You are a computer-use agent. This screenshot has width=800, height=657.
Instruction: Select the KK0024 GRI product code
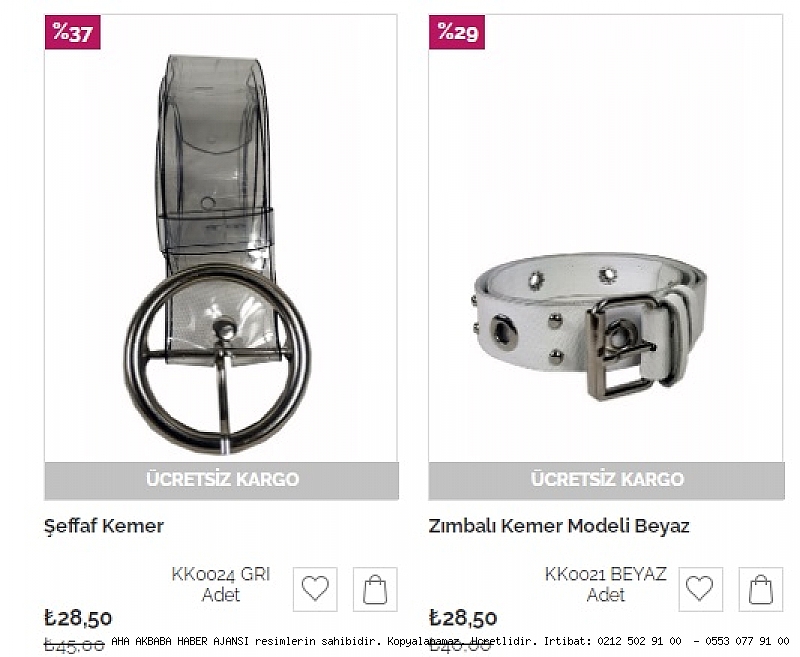221,574
